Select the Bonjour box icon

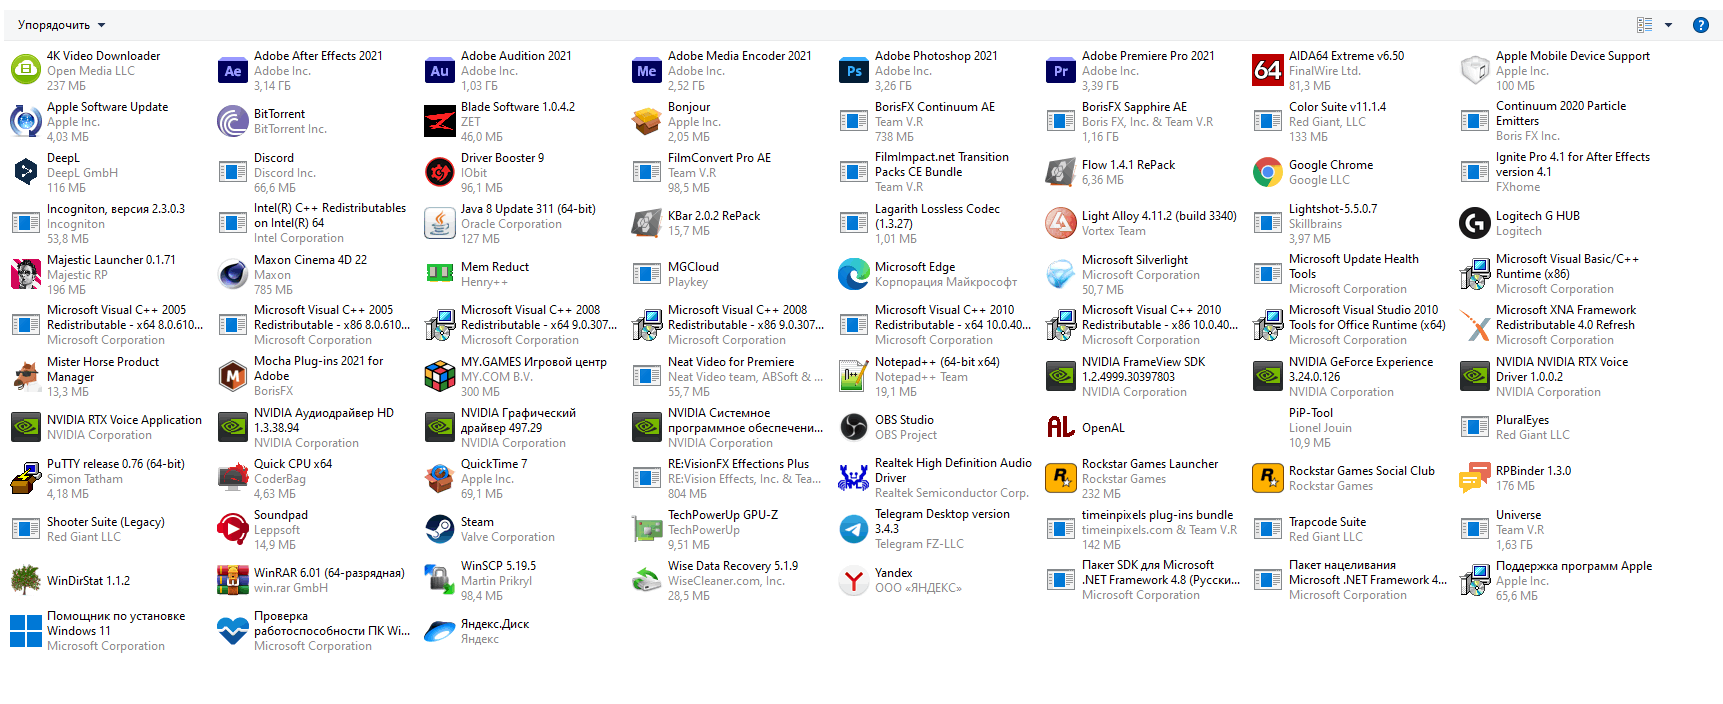646,121
